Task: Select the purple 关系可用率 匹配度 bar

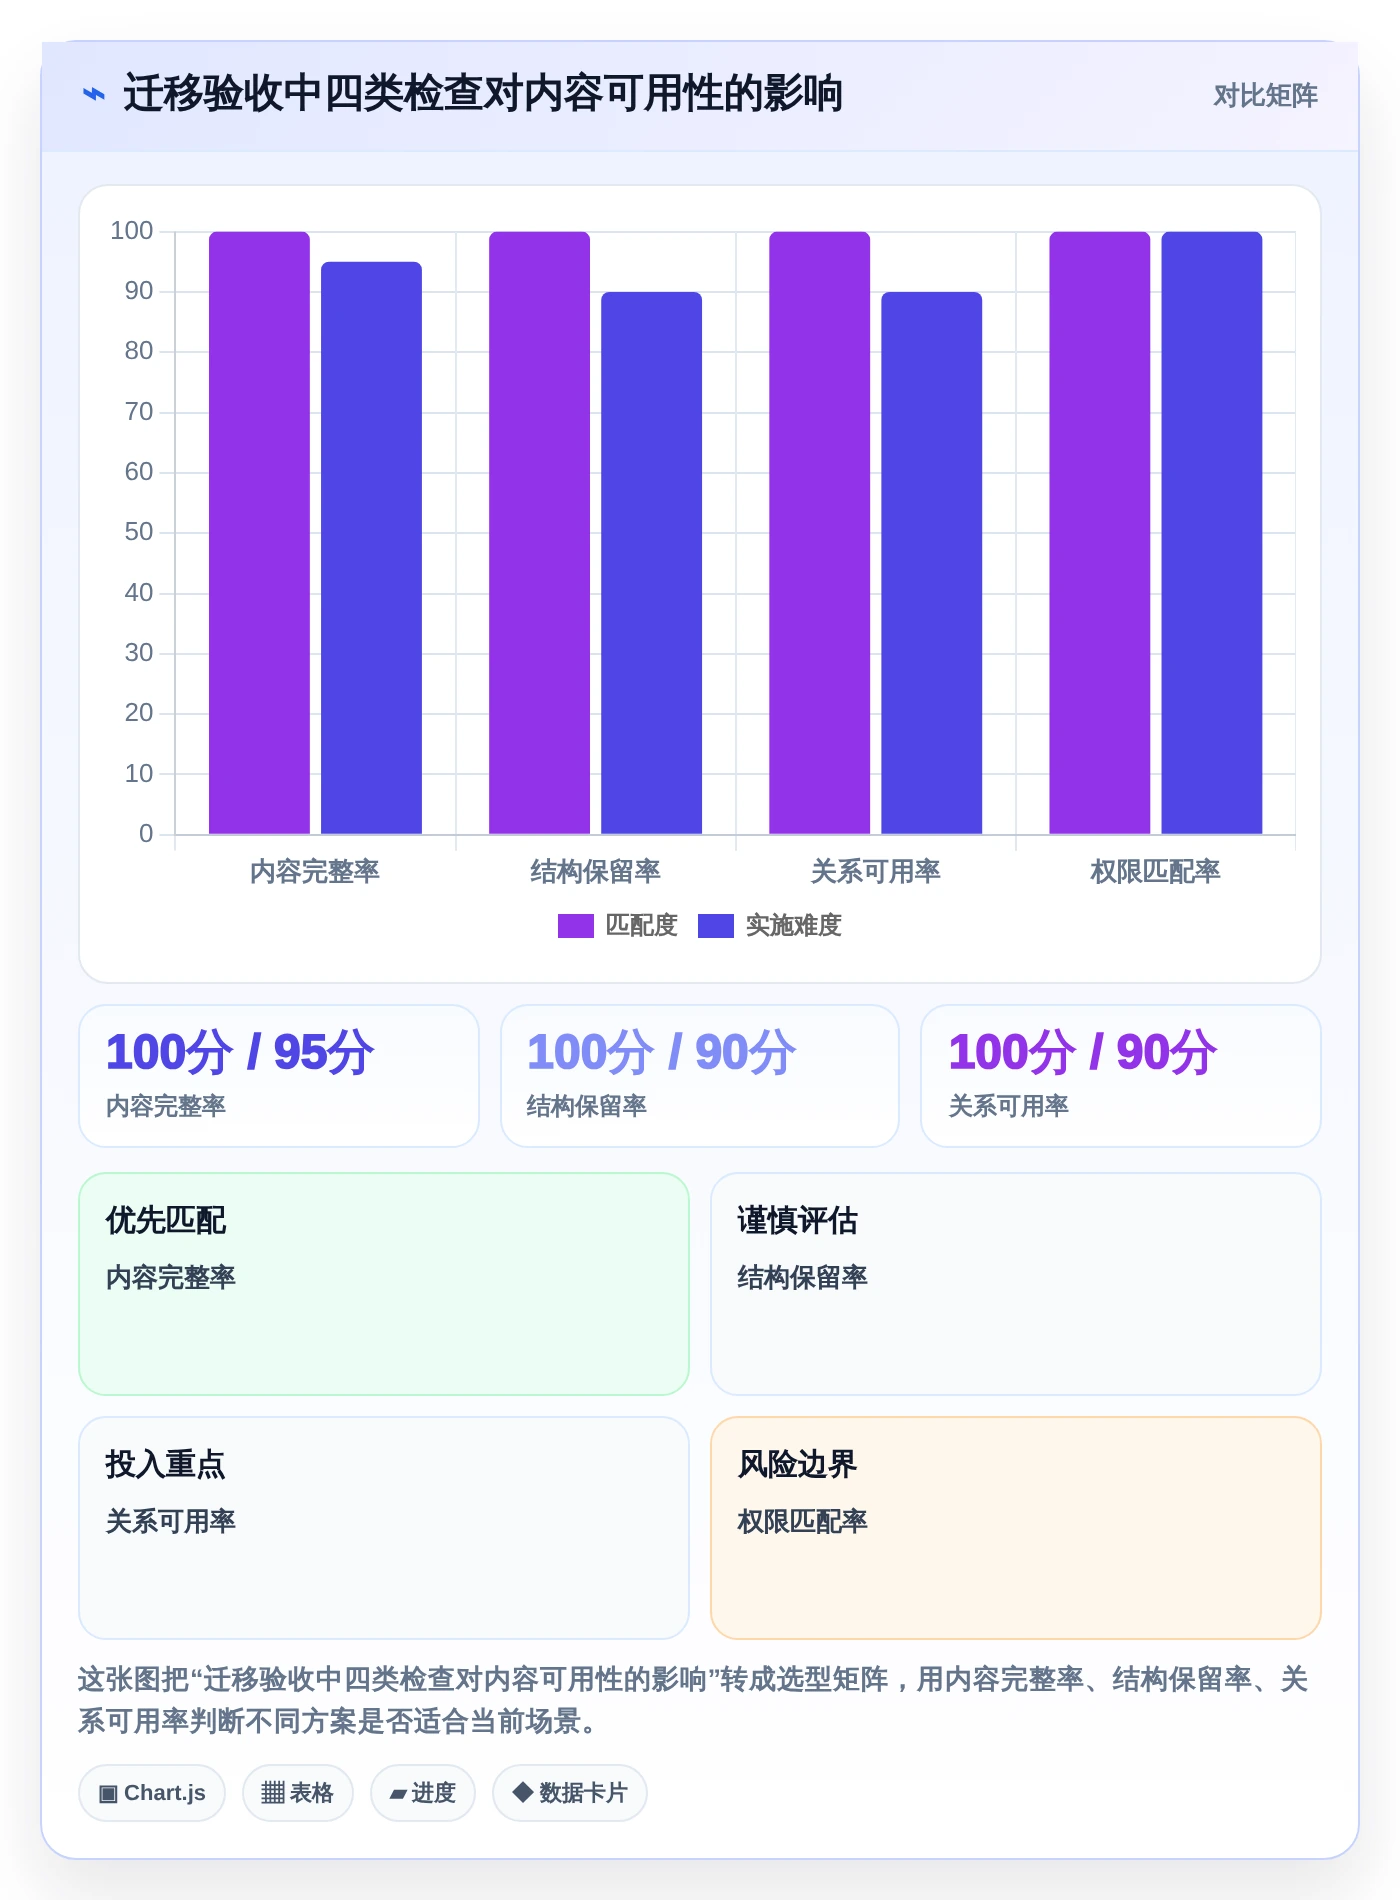Action: pos(819,532)
